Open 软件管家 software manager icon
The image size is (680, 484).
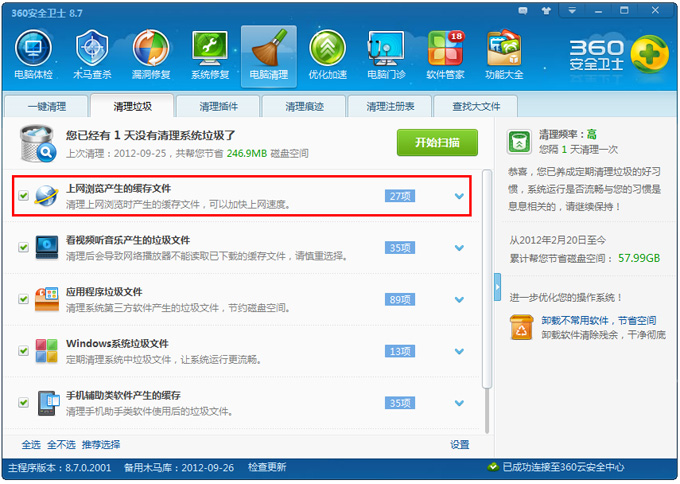(x=445, y=55)
